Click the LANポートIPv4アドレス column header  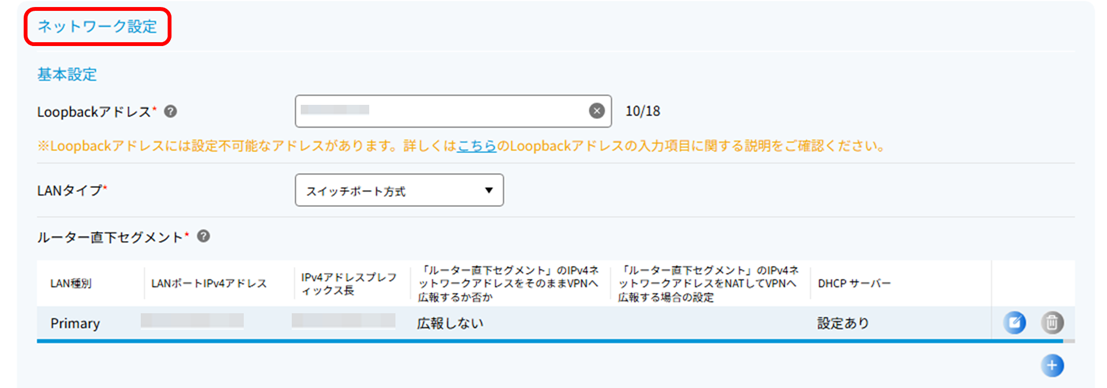pos(209,284)
